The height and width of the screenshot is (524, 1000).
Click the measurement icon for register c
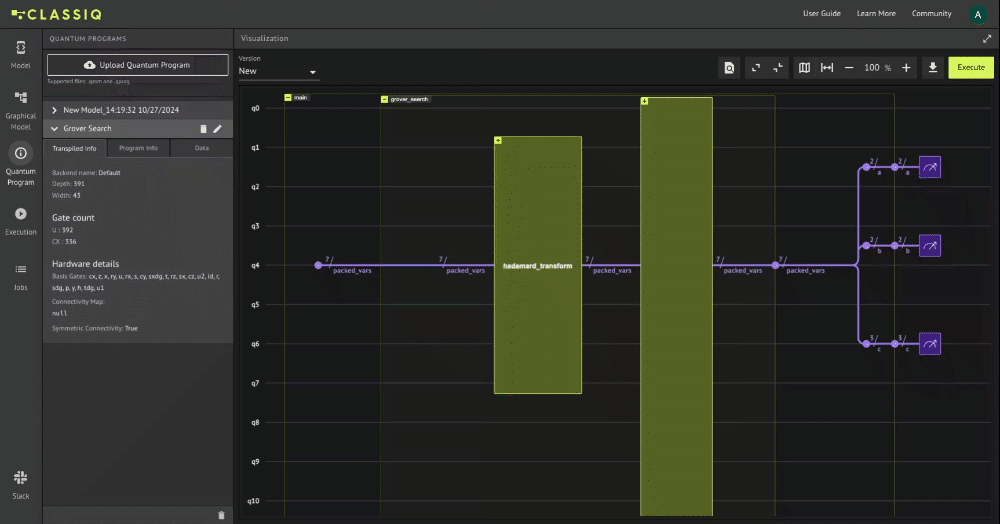[930, 344]
